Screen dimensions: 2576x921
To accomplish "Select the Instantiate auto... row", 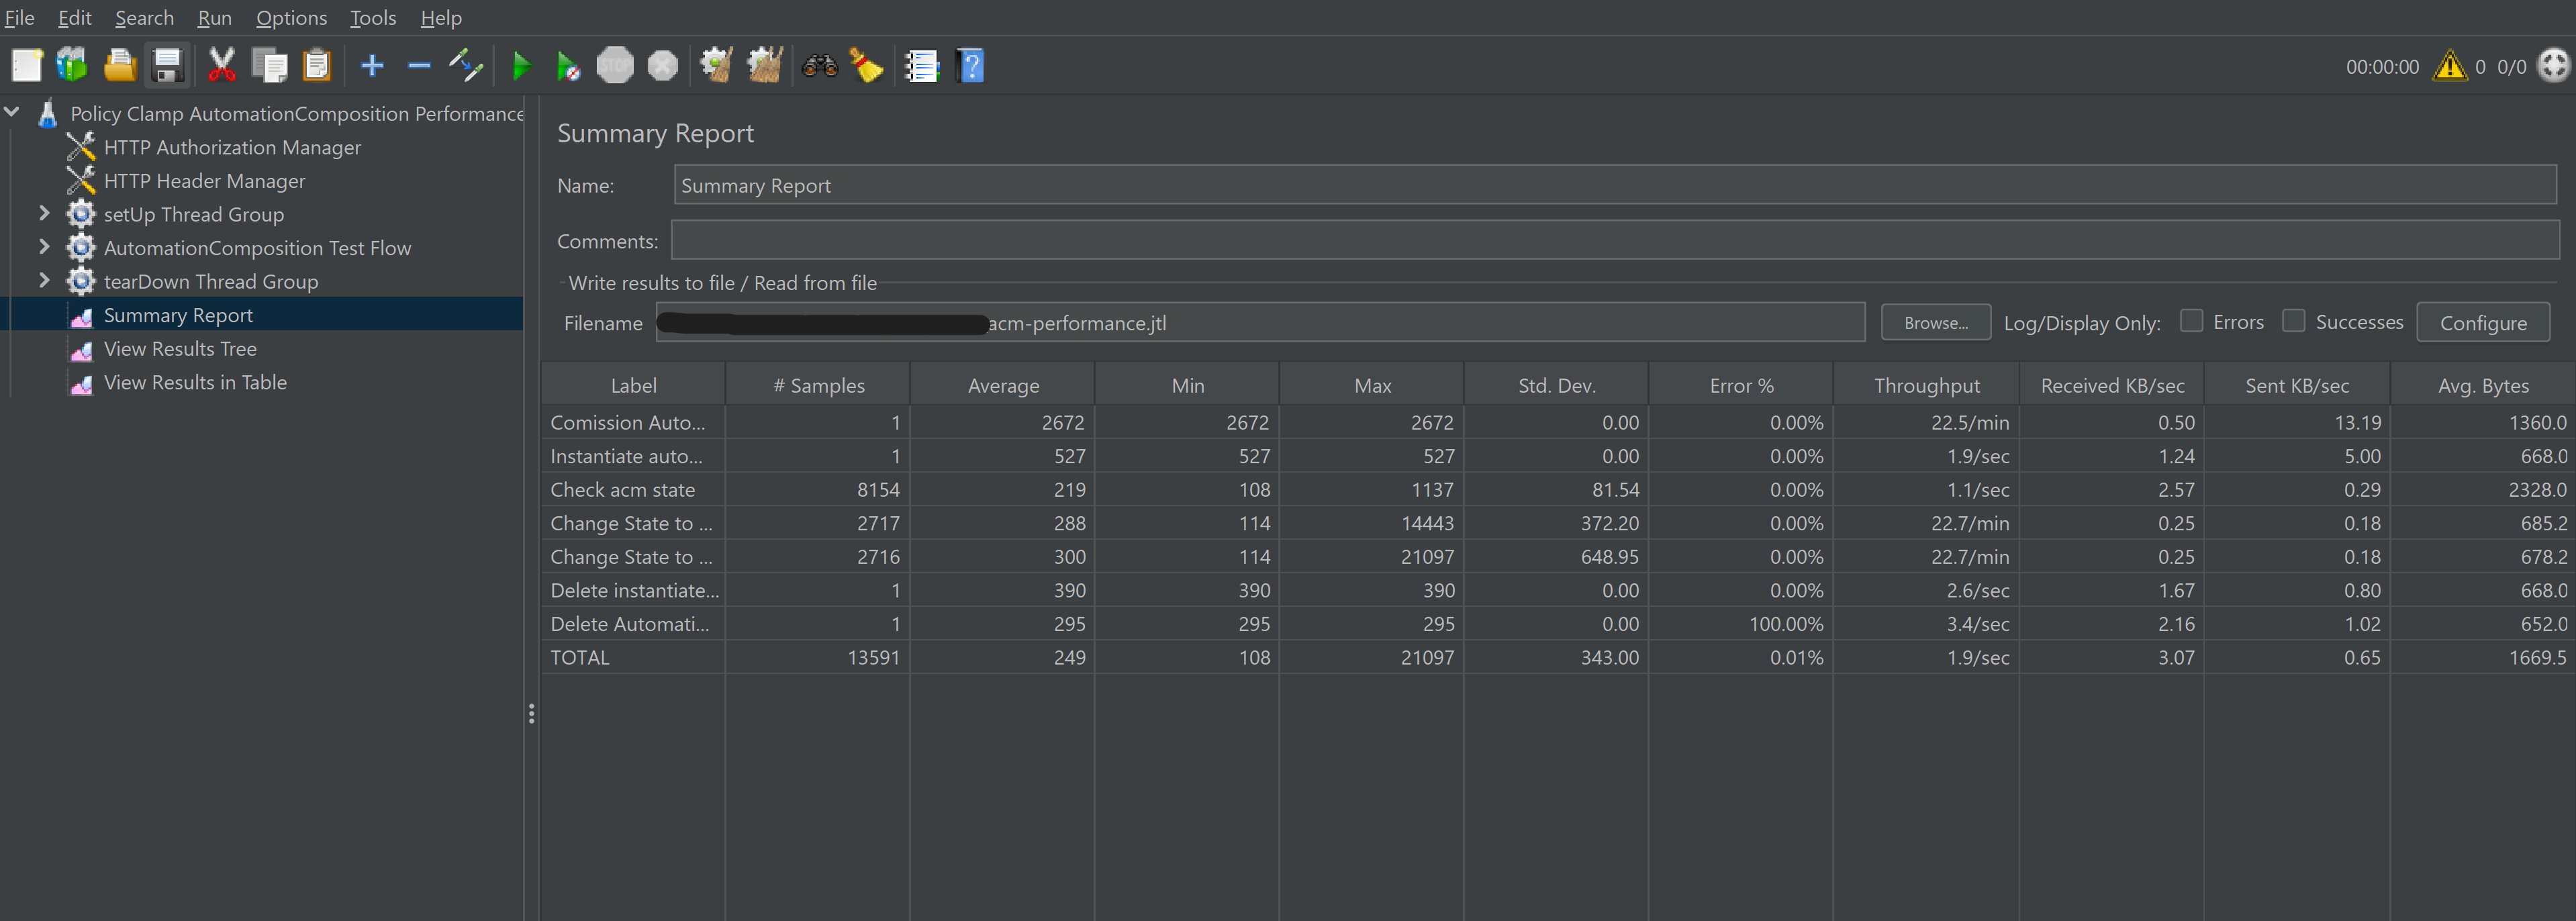I will coord(1558,456).
